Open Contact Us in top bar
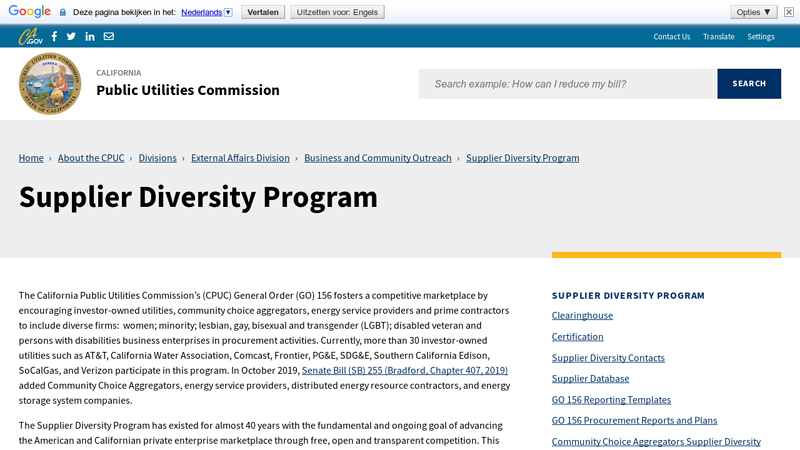 click(x=671, y=37)
